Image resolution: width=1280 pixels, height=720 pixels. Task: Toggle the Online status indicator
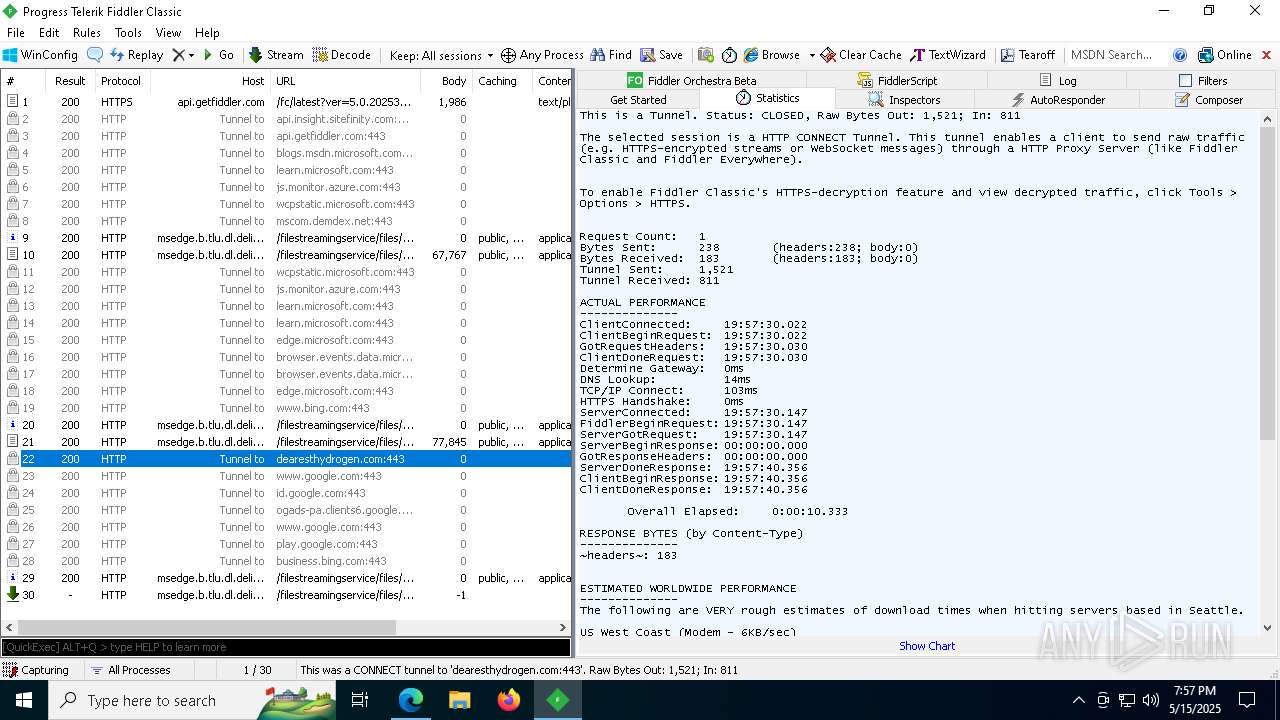[x=1225, y=55]
